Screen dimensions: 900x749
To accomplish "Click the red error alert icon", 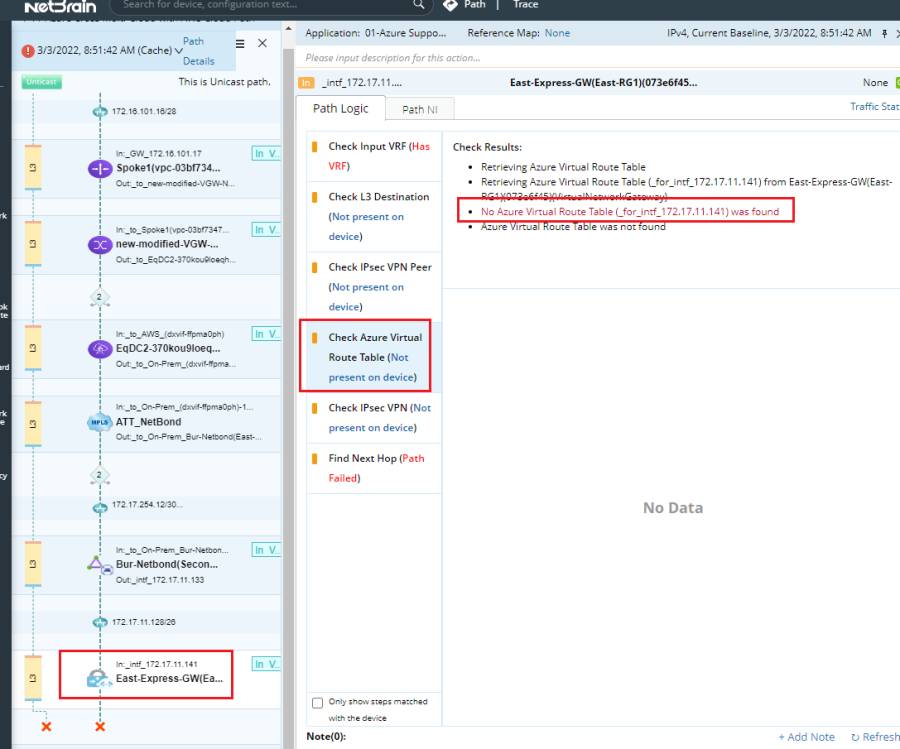I will tap(27, 50).
